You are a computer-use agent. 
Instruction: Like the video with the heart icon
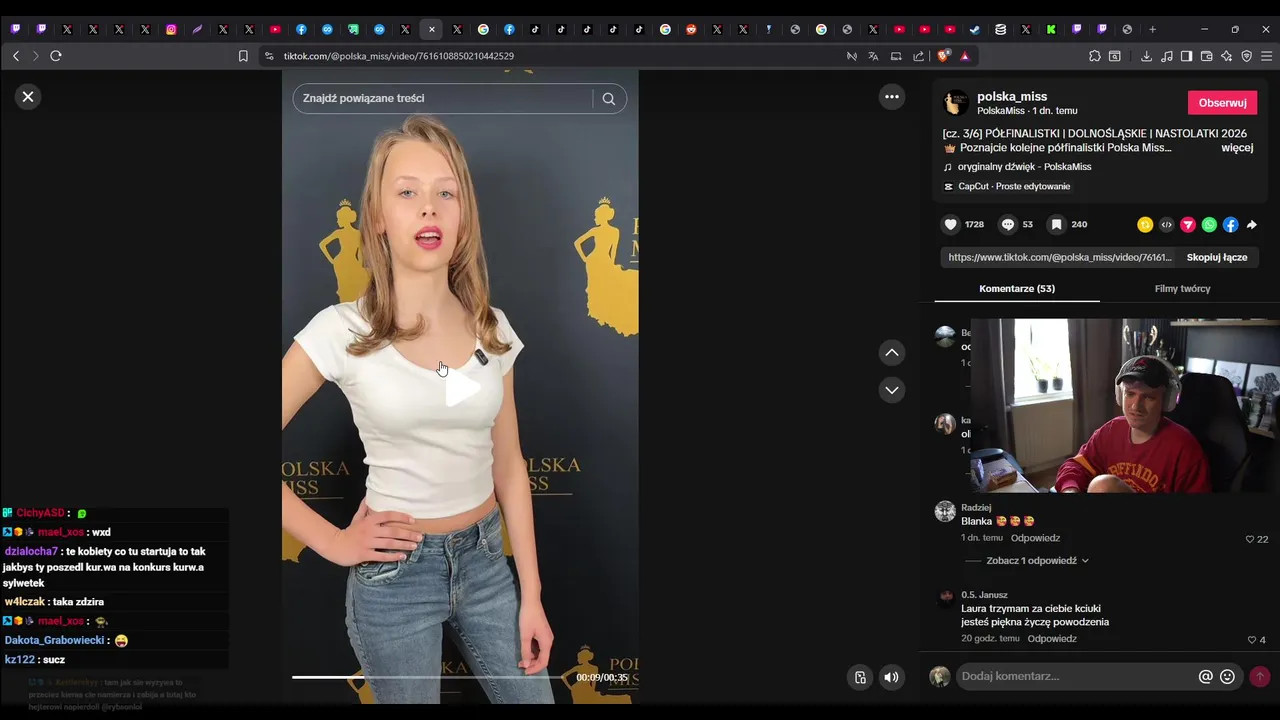pos(951,225)
